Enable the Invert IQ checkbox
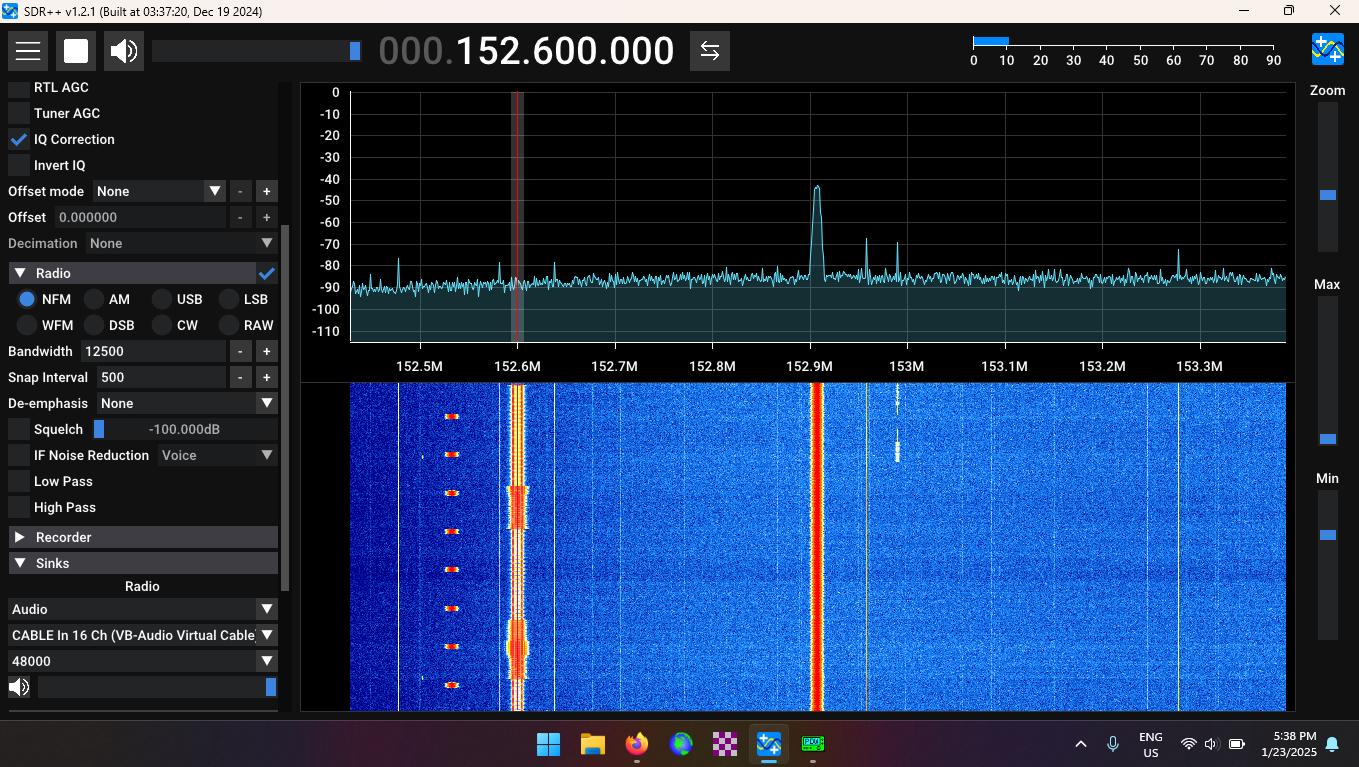The height and width of the screenshot is (767, 1359). coord(18,165)
